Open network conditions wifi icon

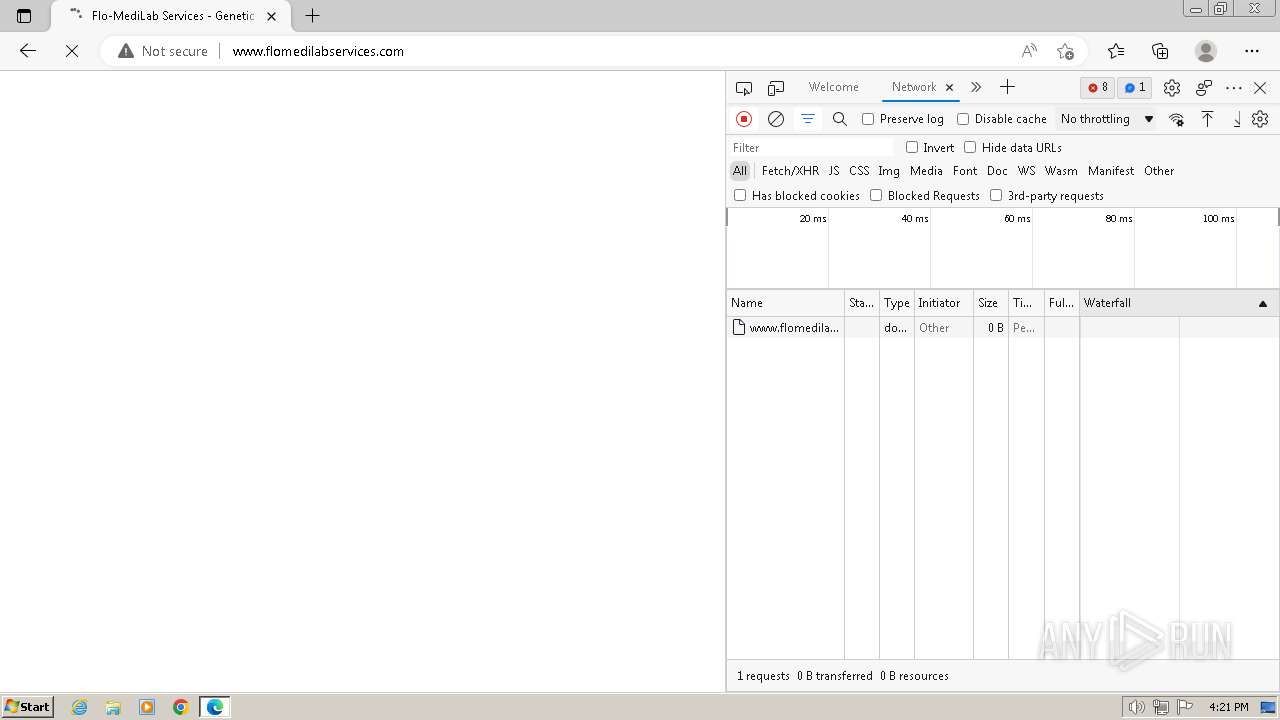[1176, 119]
